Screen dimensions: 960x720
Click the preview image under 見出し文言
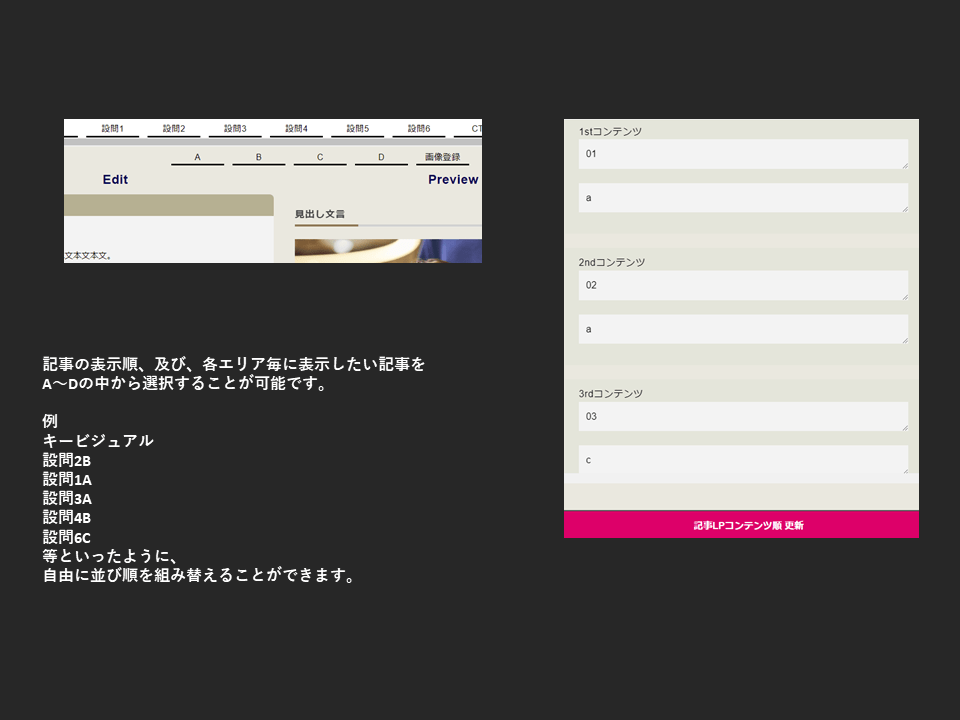[x=388, y=251]
